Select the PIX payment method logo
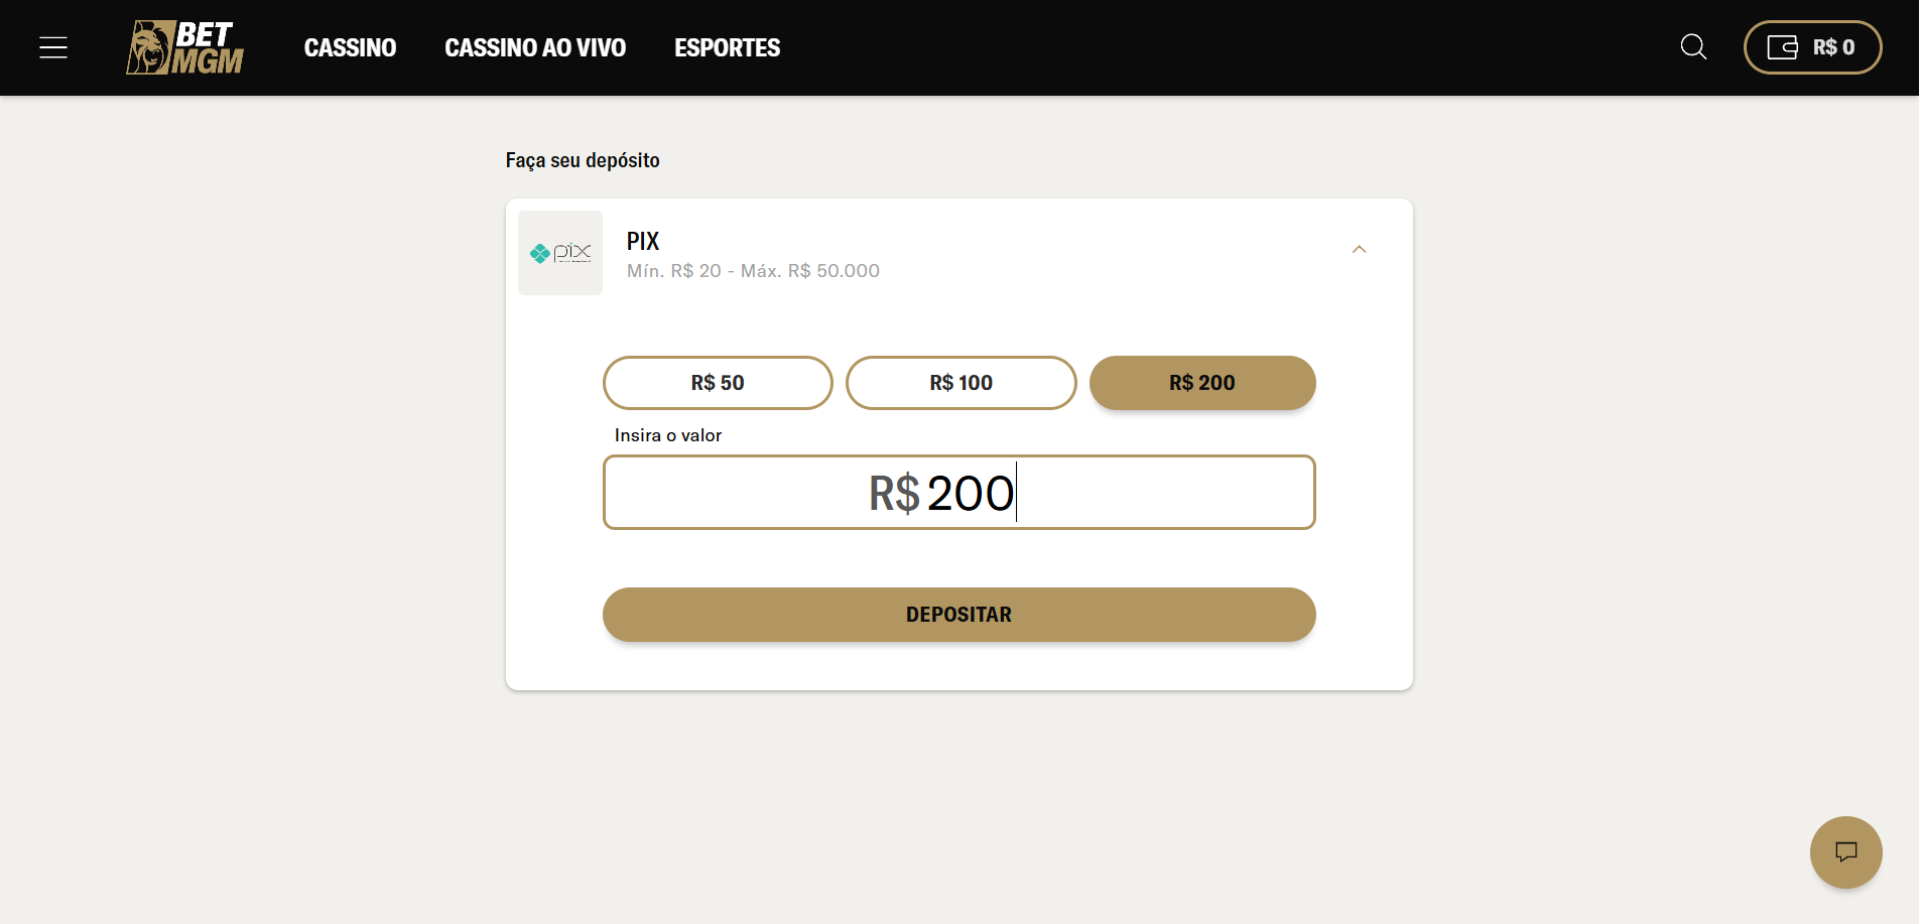 (x=560, y=253)
